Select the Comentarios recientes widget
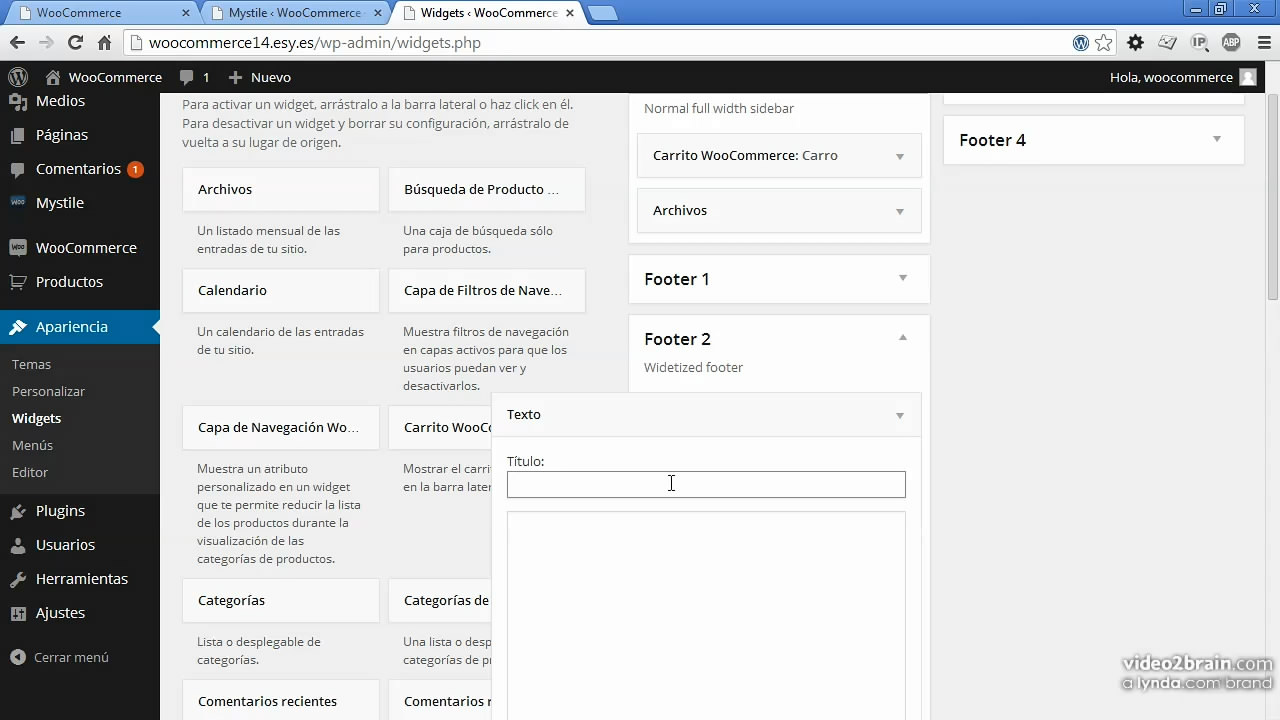The width and height of the screenshot is (1280, 720). point(281,701)
